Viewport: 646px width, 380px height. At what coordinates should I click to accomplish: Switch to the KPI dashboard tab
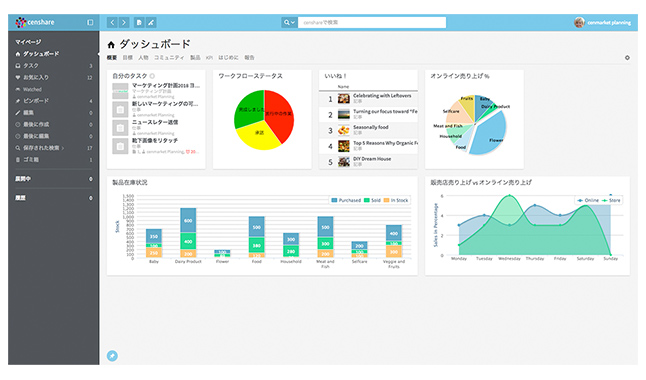click(x=209, y=58)
